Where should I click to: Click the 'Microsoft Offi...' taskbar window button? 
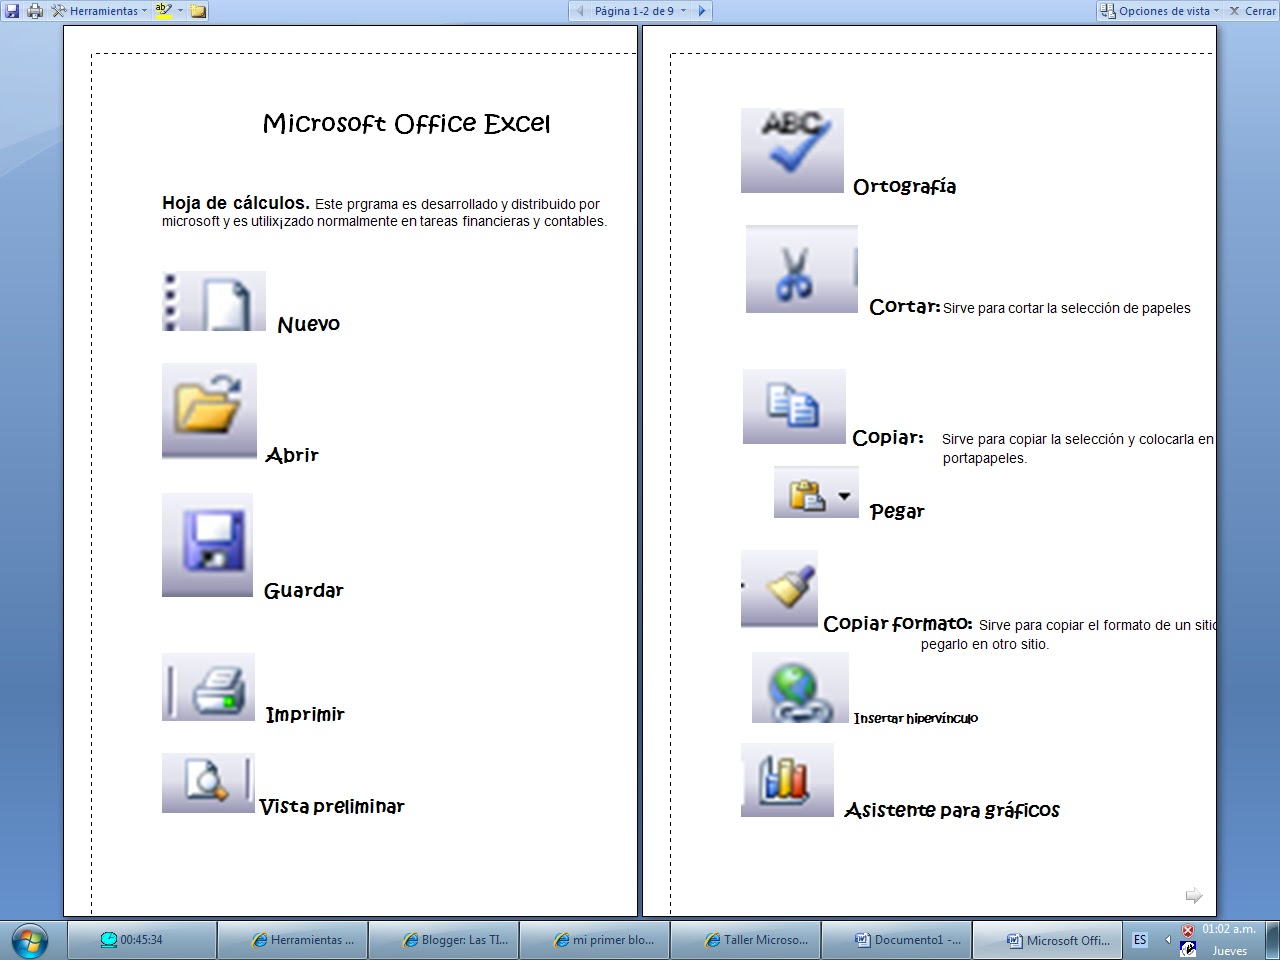[1047, 940]
